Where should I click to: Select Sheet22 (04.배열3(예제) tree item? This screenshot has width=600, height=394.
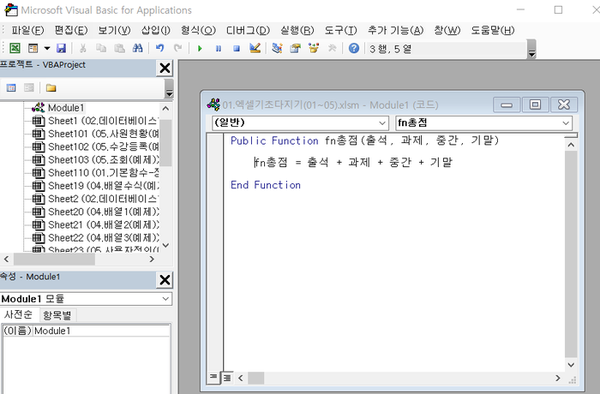[103, 238]
